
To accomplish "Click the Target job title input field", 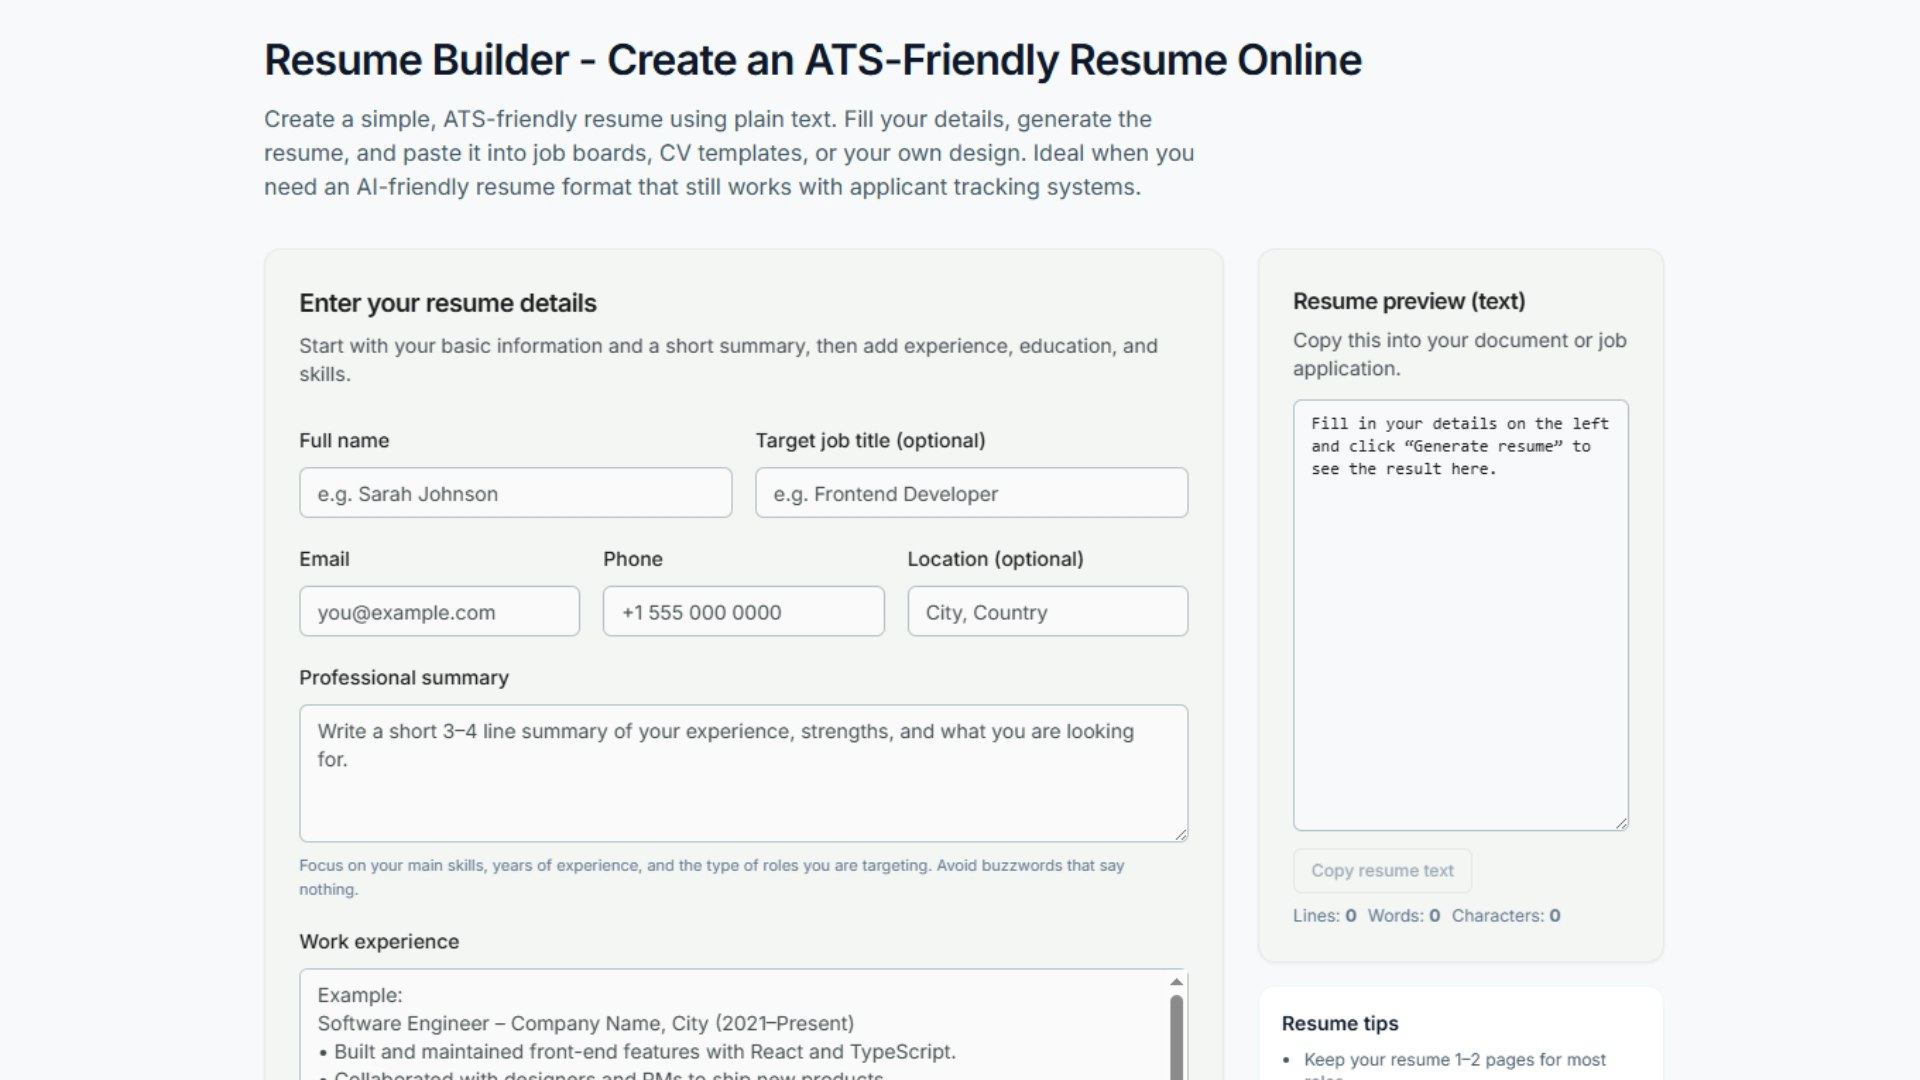I will click(970, 492).
